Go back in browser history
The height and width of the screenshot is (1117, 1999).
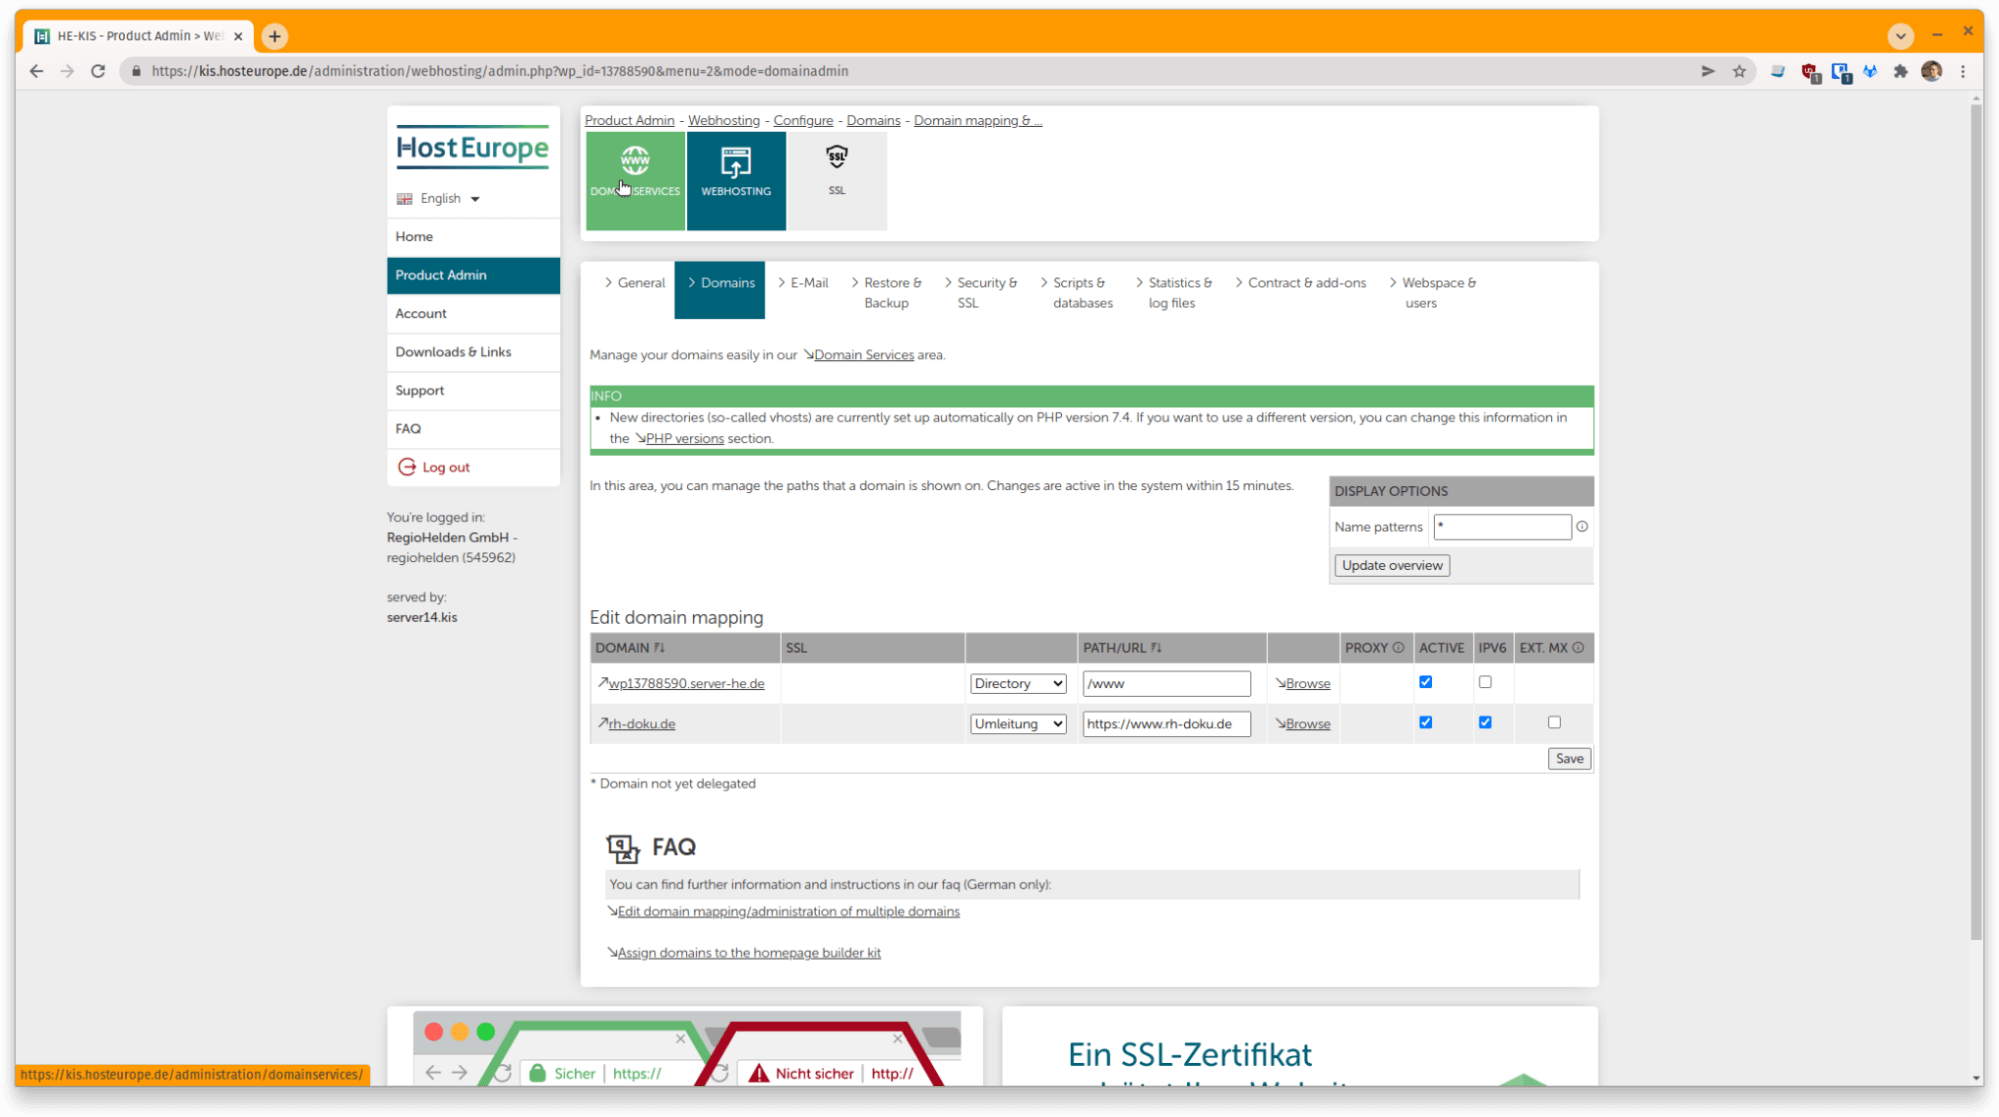pyautogui.click(x=37, y=71)
